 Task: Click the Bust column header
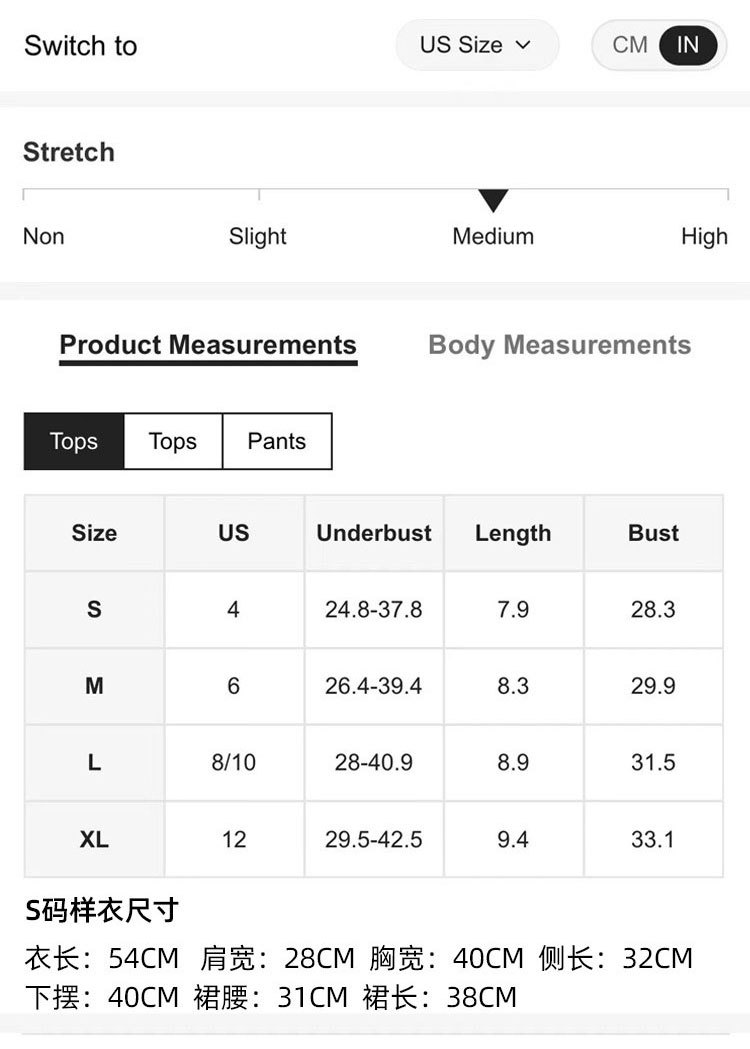[653, 533]
